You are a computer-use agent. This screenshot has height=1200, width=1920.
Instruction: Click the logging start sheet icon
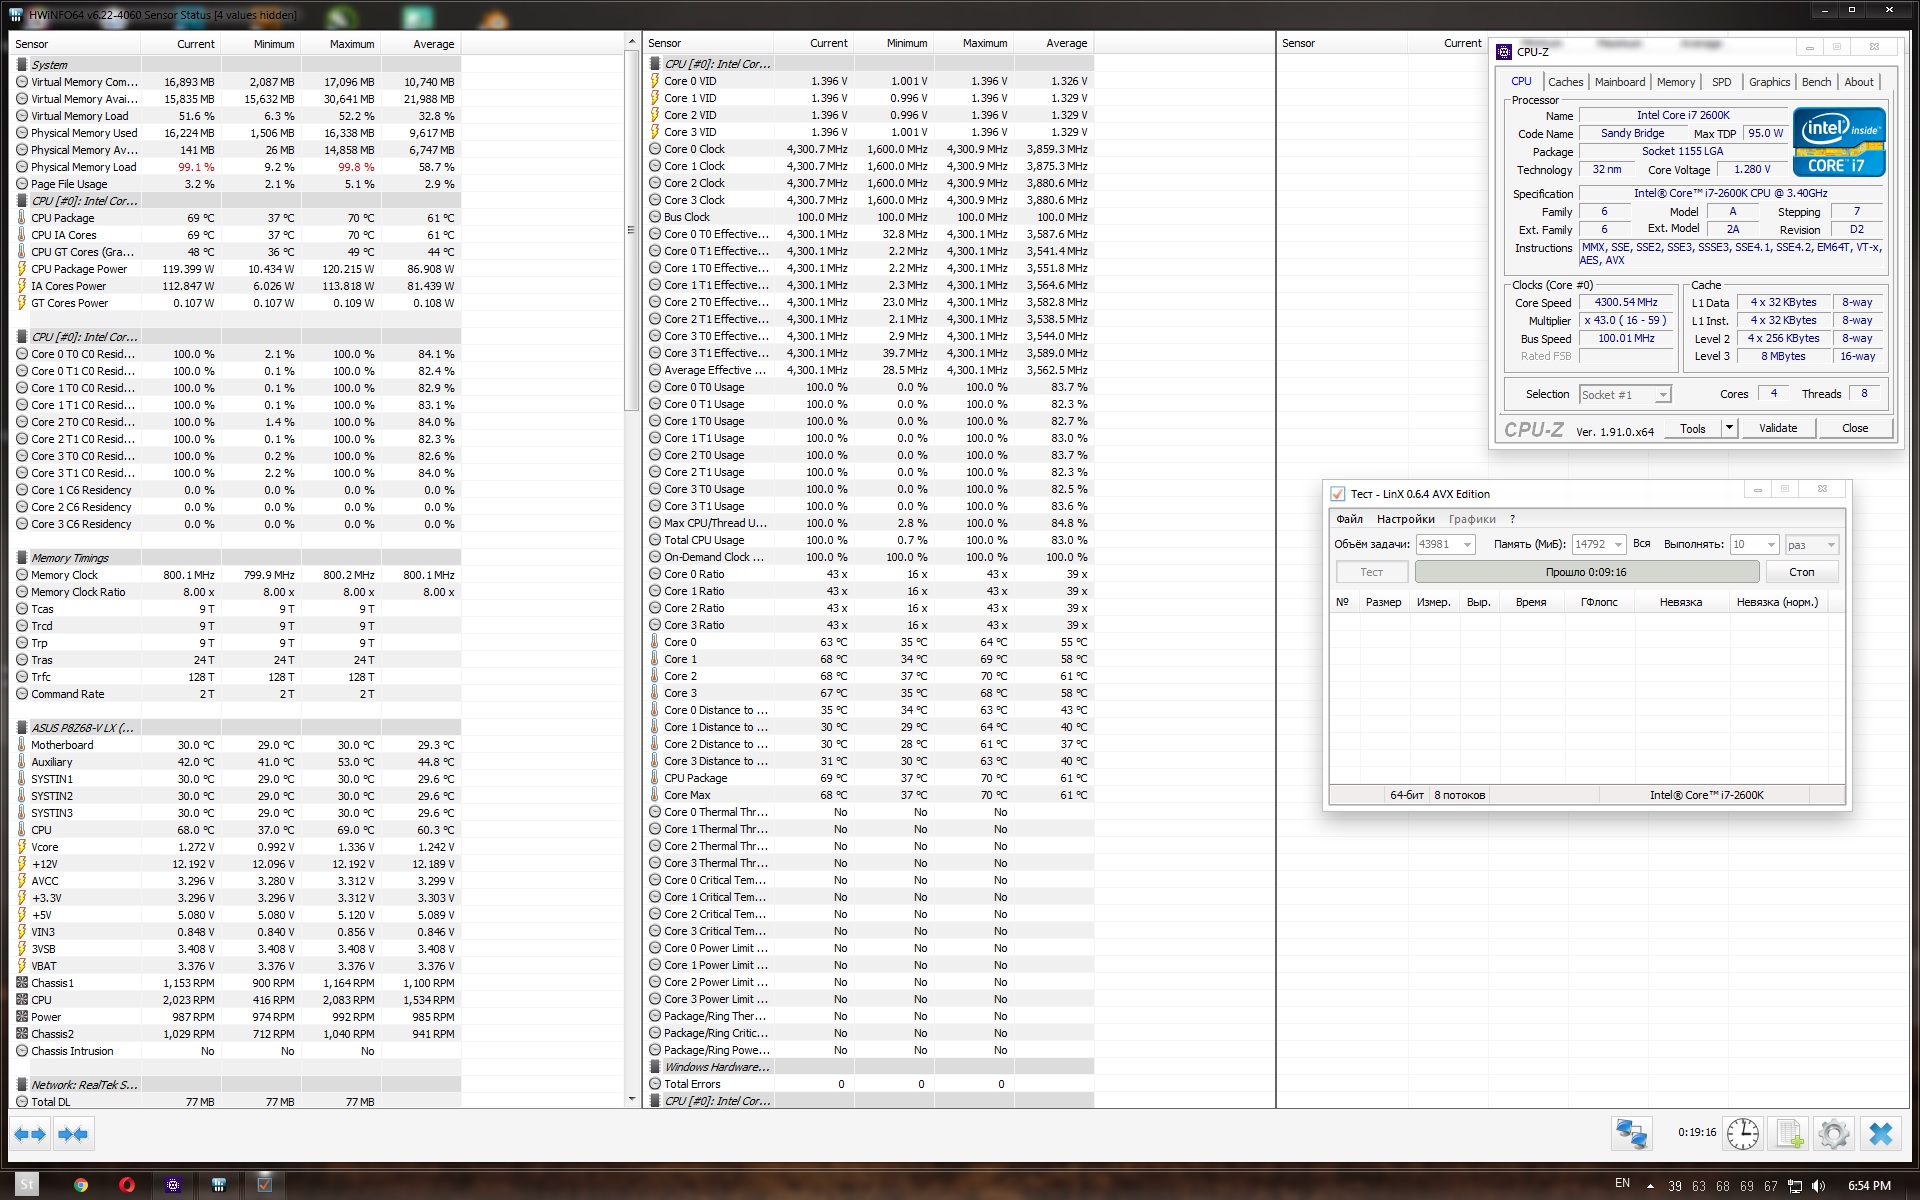coord(1789,1134)
